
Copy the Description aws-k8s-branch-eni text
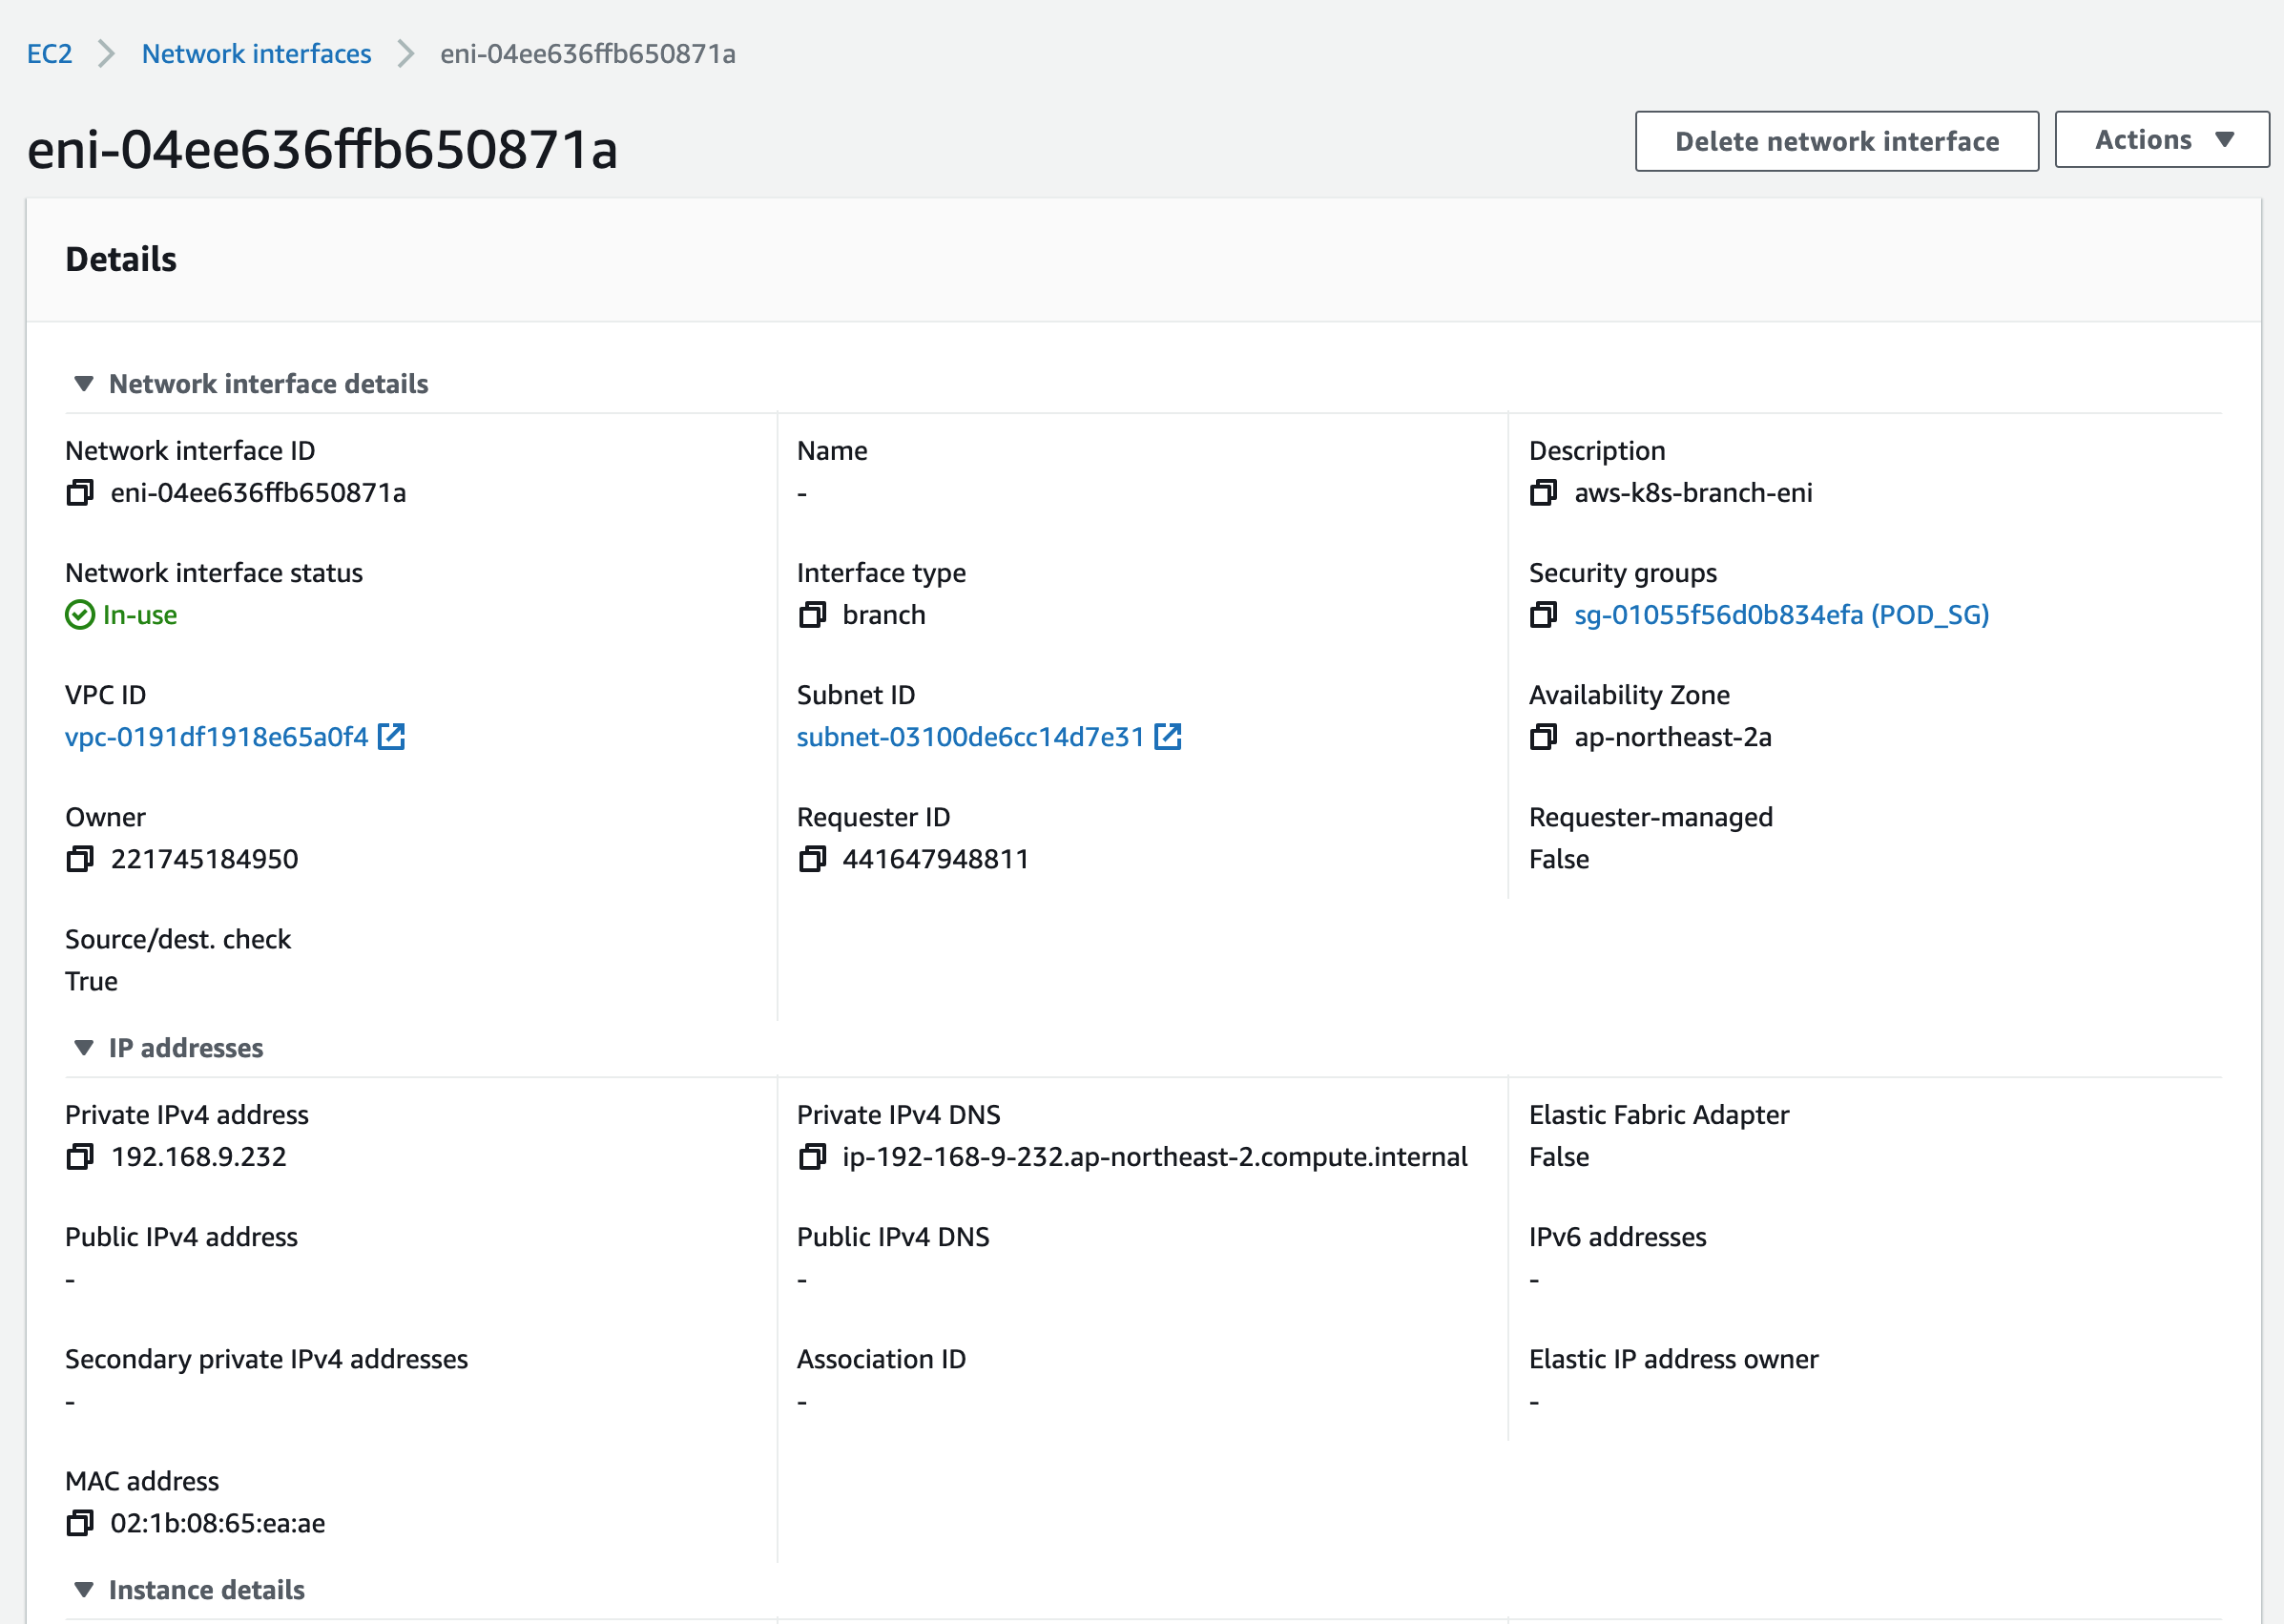pos(1543,493)
